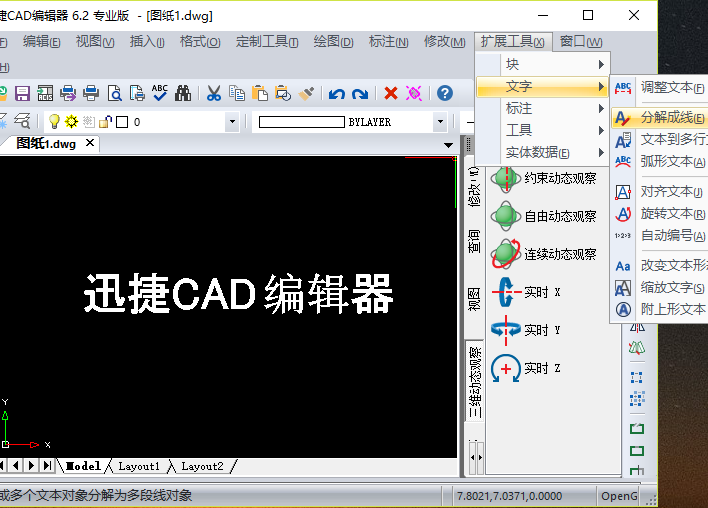Open the 标注(N) menu
Image resolution: width=708 pixels, height=508 pixels.
click(x=388, y=42)
